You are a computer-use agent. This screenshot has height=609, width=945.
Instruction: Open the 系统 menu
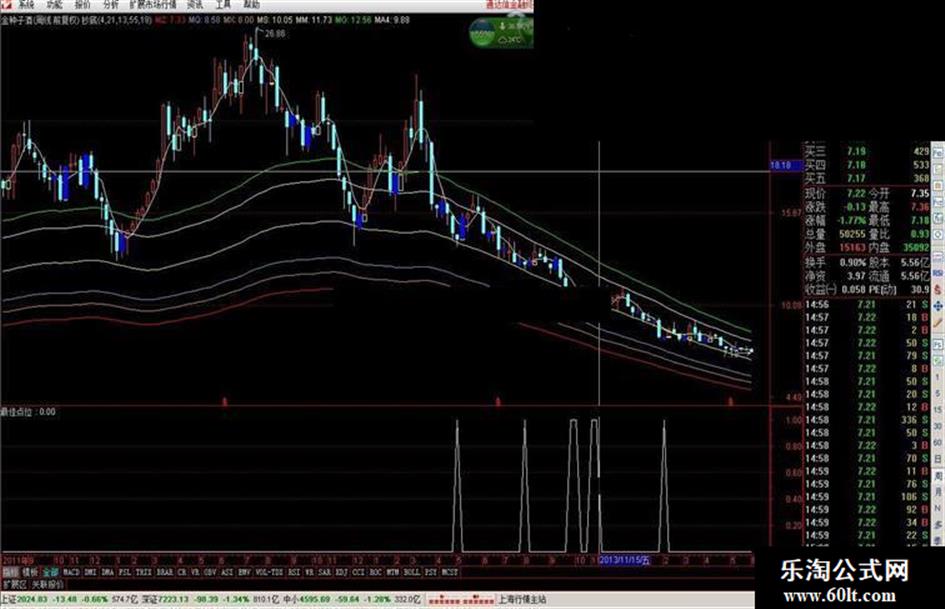pos(26,4)
